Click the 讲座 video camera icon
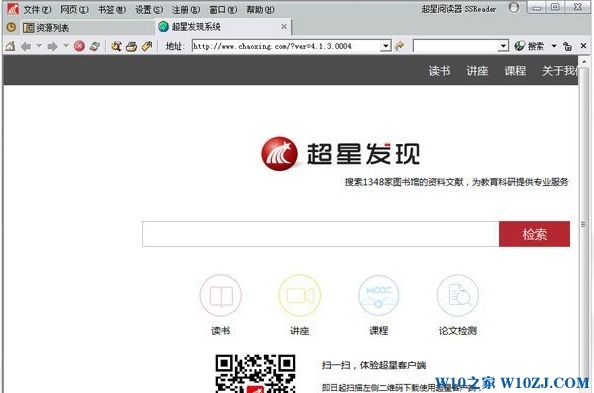The image size is (594, 393). tap(300, 296)
